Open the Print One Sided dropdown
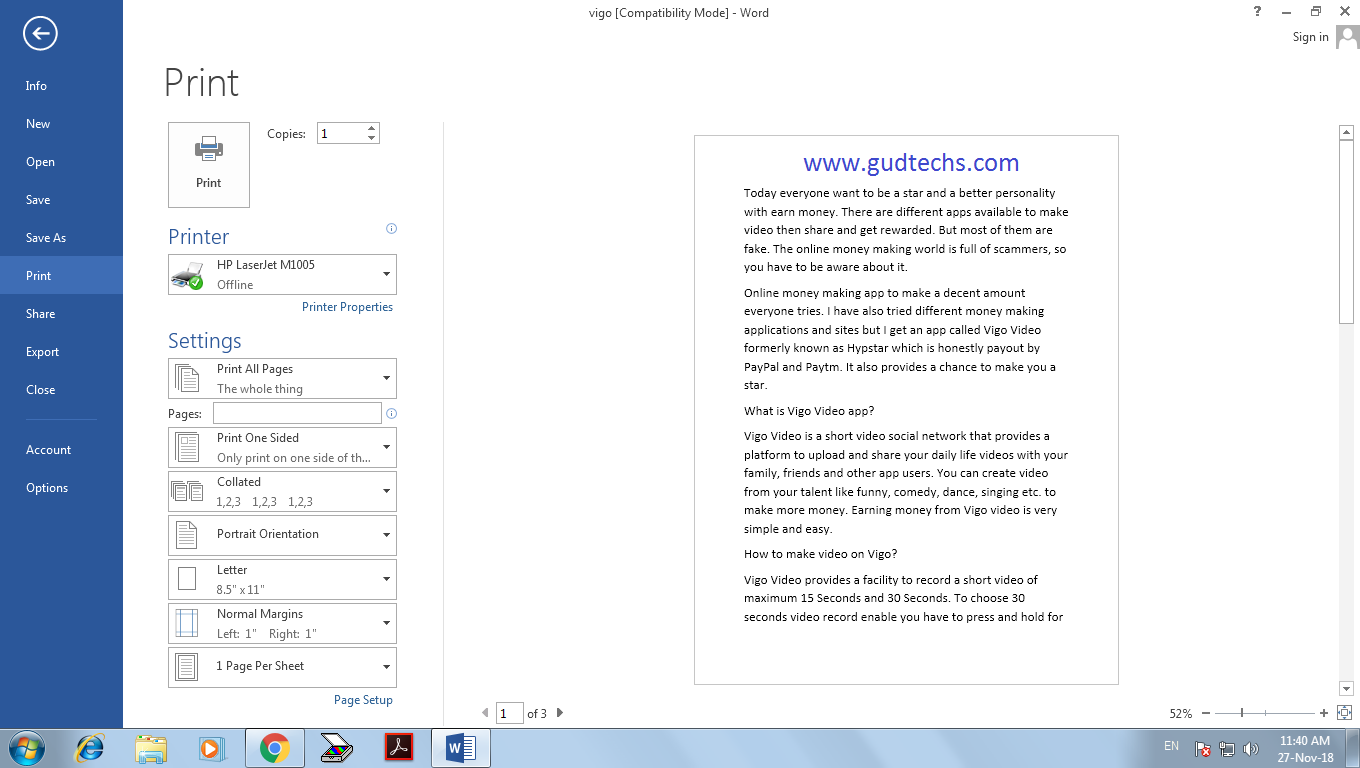This screenshot has width=1360, height=768. coord(282,447)
